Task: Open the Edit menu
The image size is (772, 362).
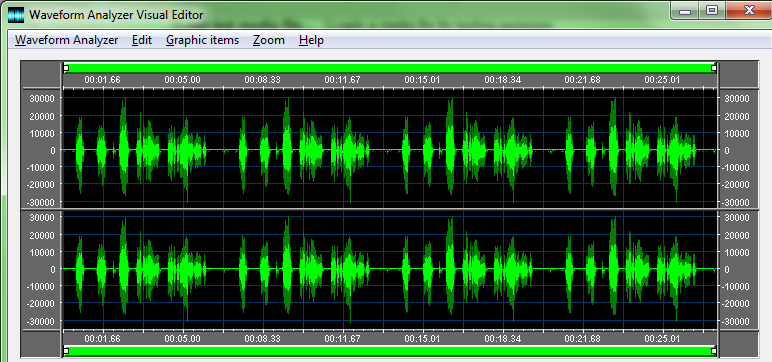Action: coord(142,40)
